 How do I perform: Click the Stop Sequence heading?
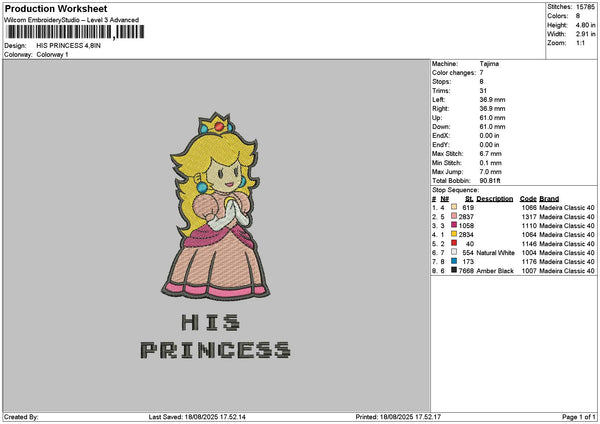(x=455, y=190)
